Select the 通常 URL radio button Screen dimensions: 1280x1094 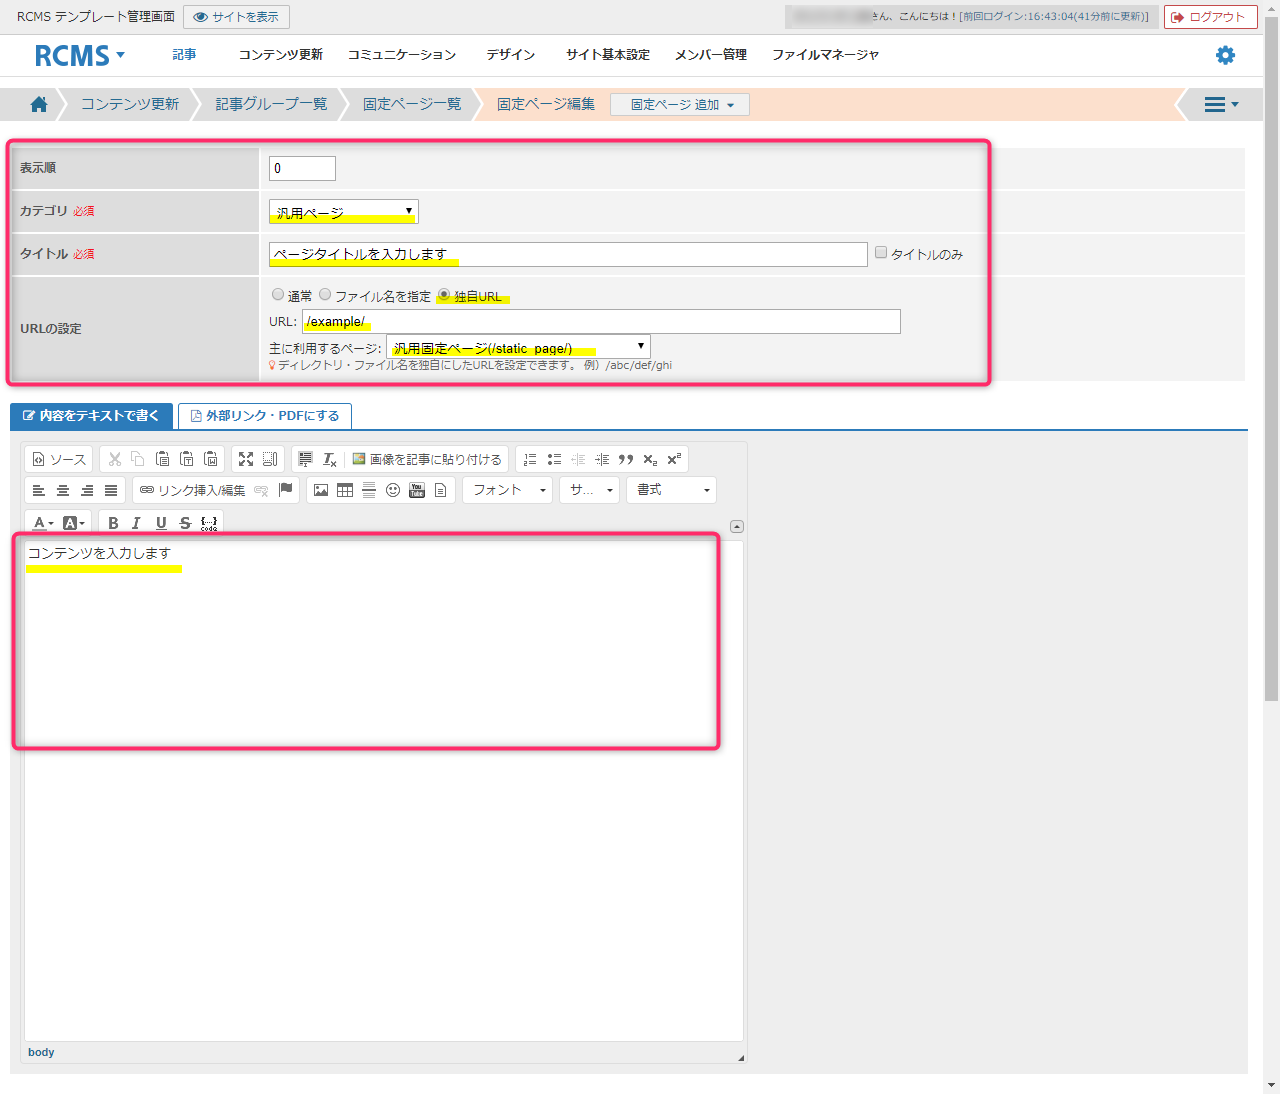pos(278,295)
